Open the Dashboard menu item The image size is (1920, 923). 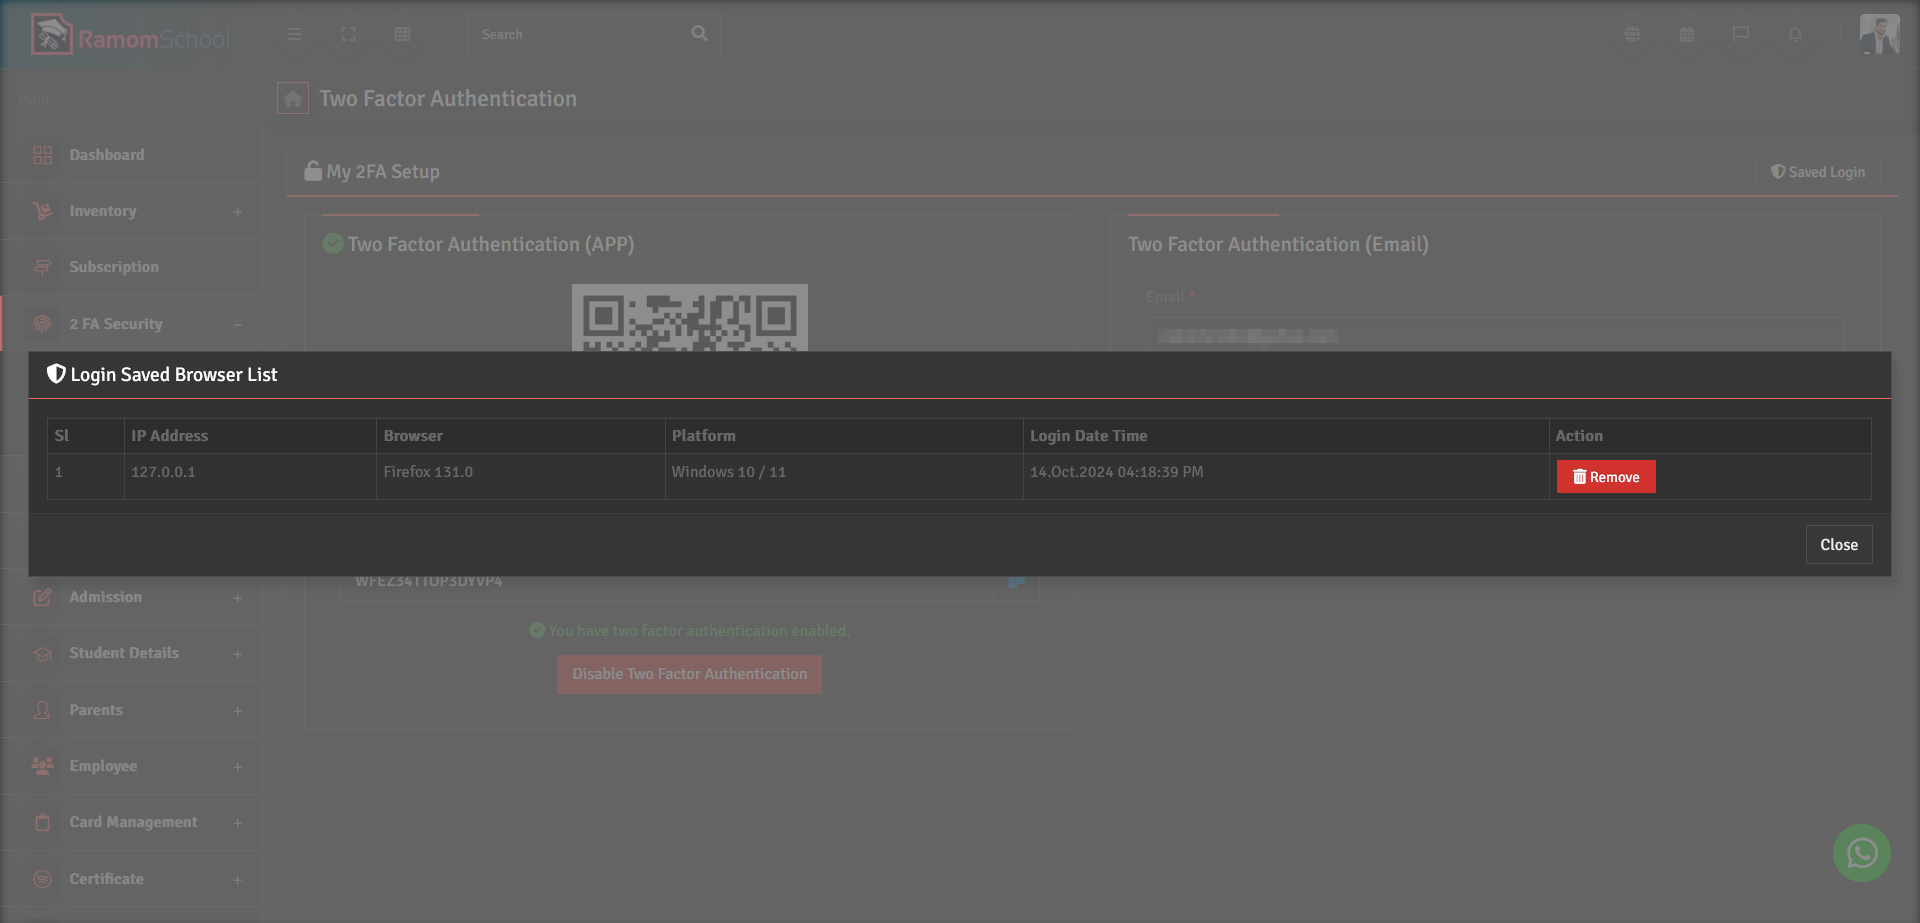tap(106, 155)
